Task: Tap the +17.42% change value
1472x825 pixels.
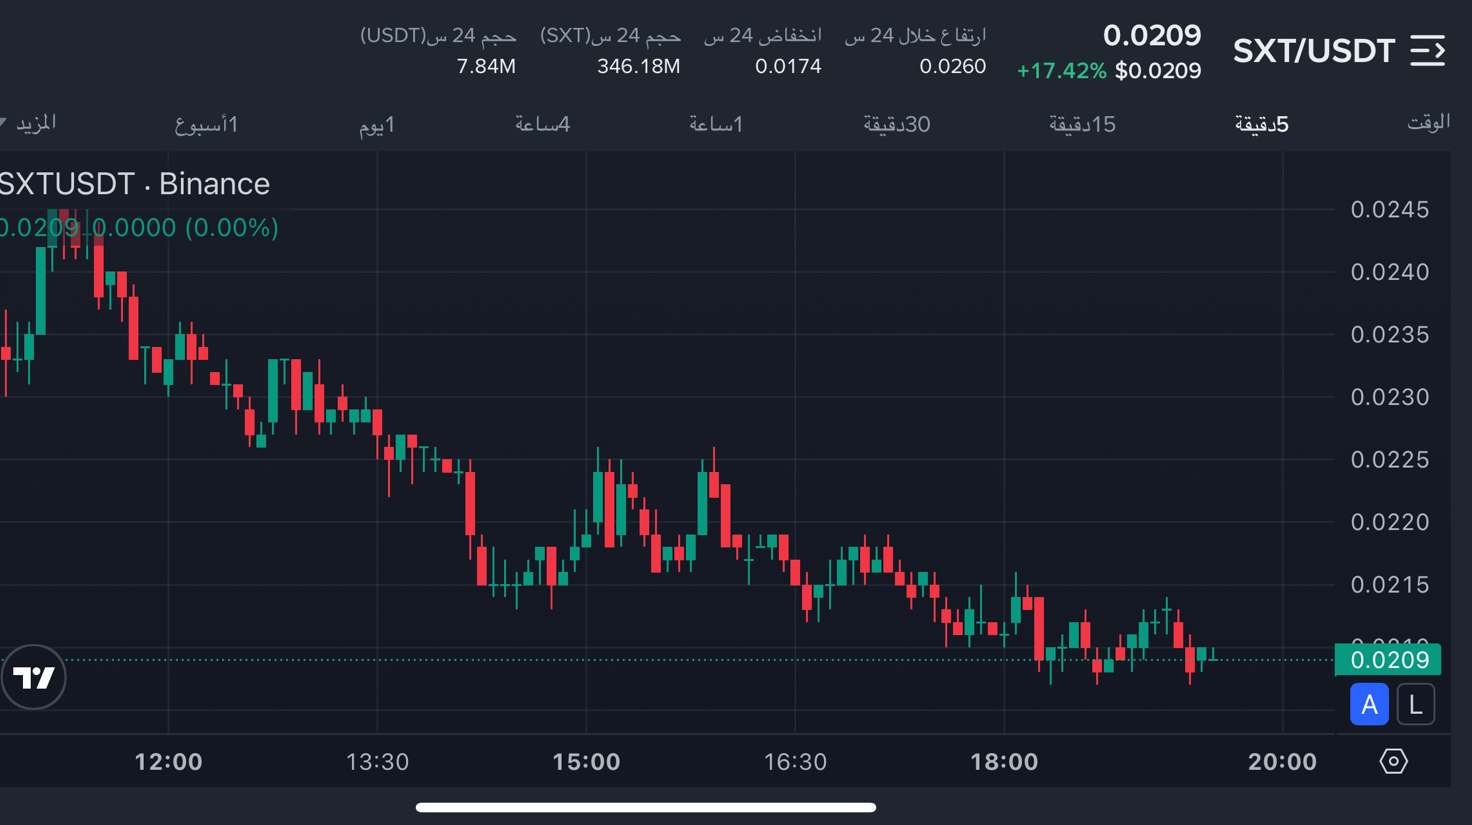Action: pyautogui.click(x=1061, y=71)
